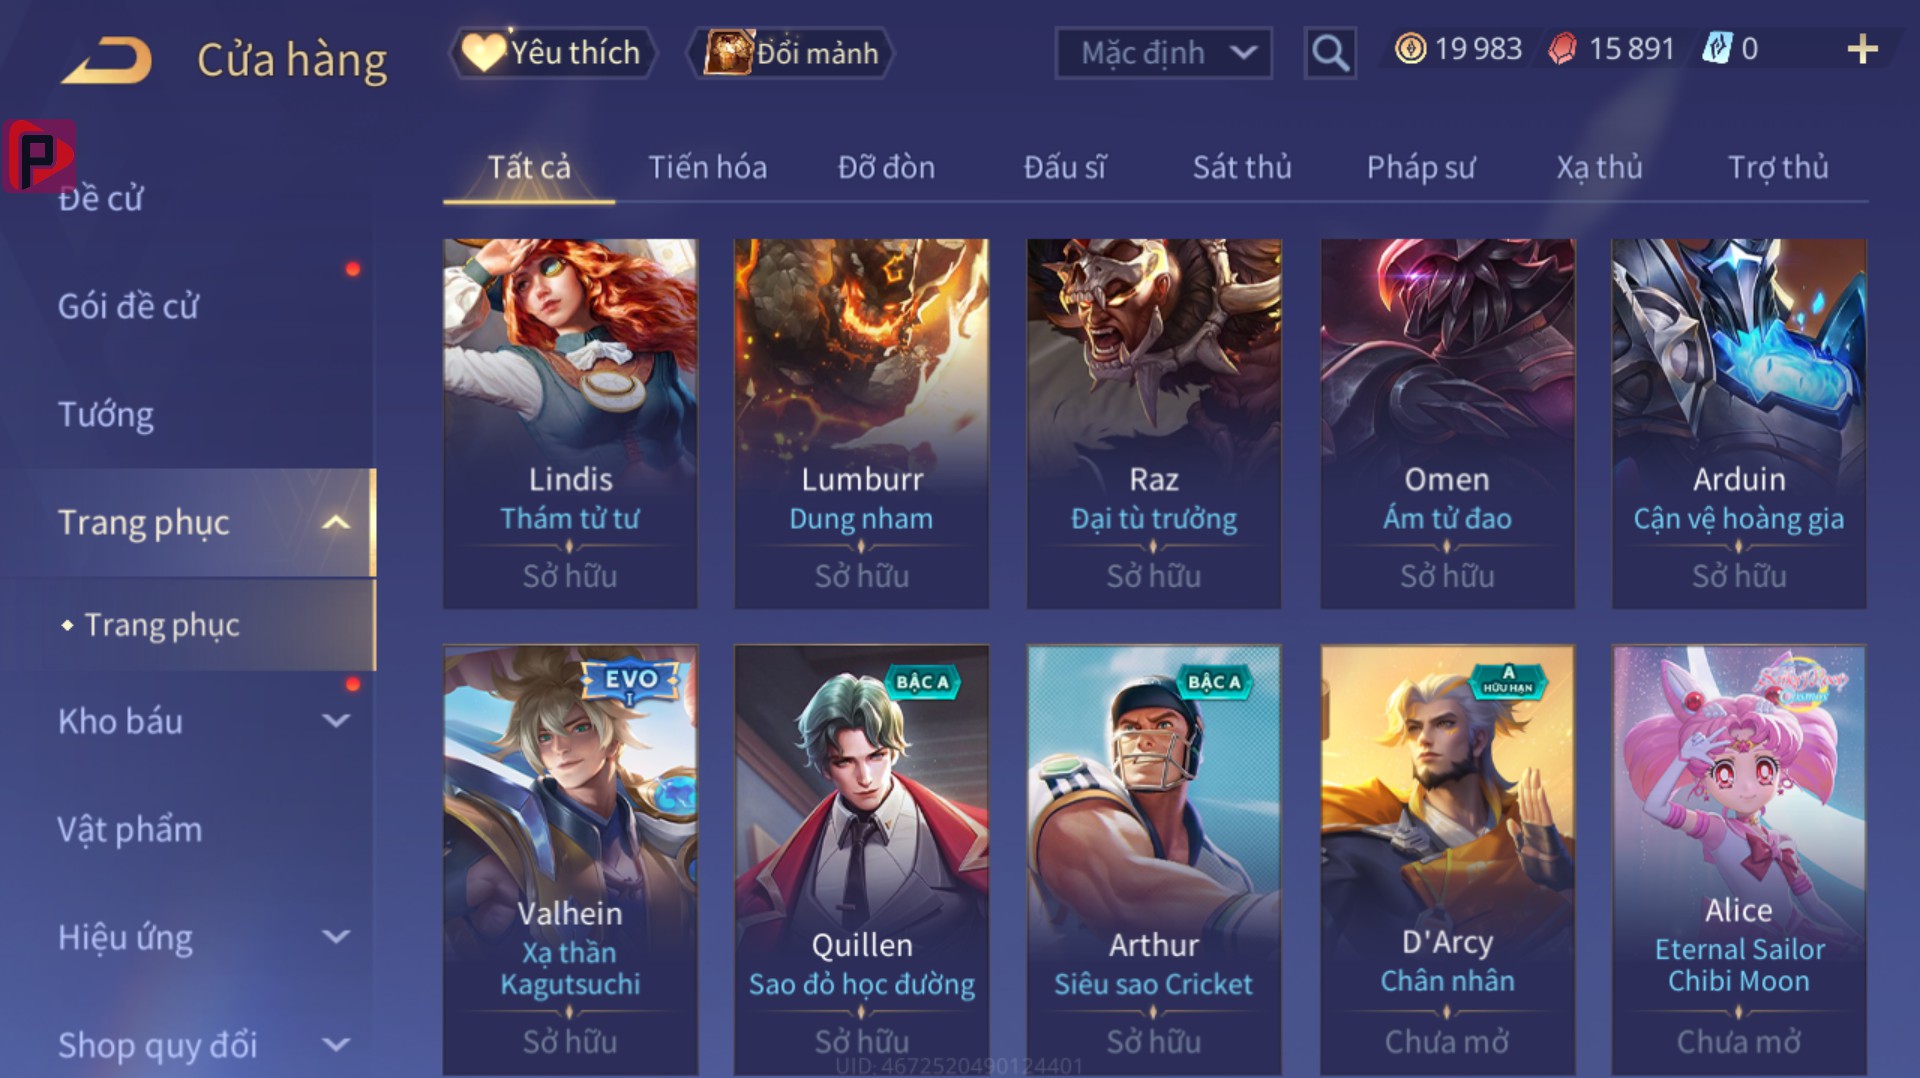
Task: Open Tướng in the sidebar
Action: coord(106,414)
